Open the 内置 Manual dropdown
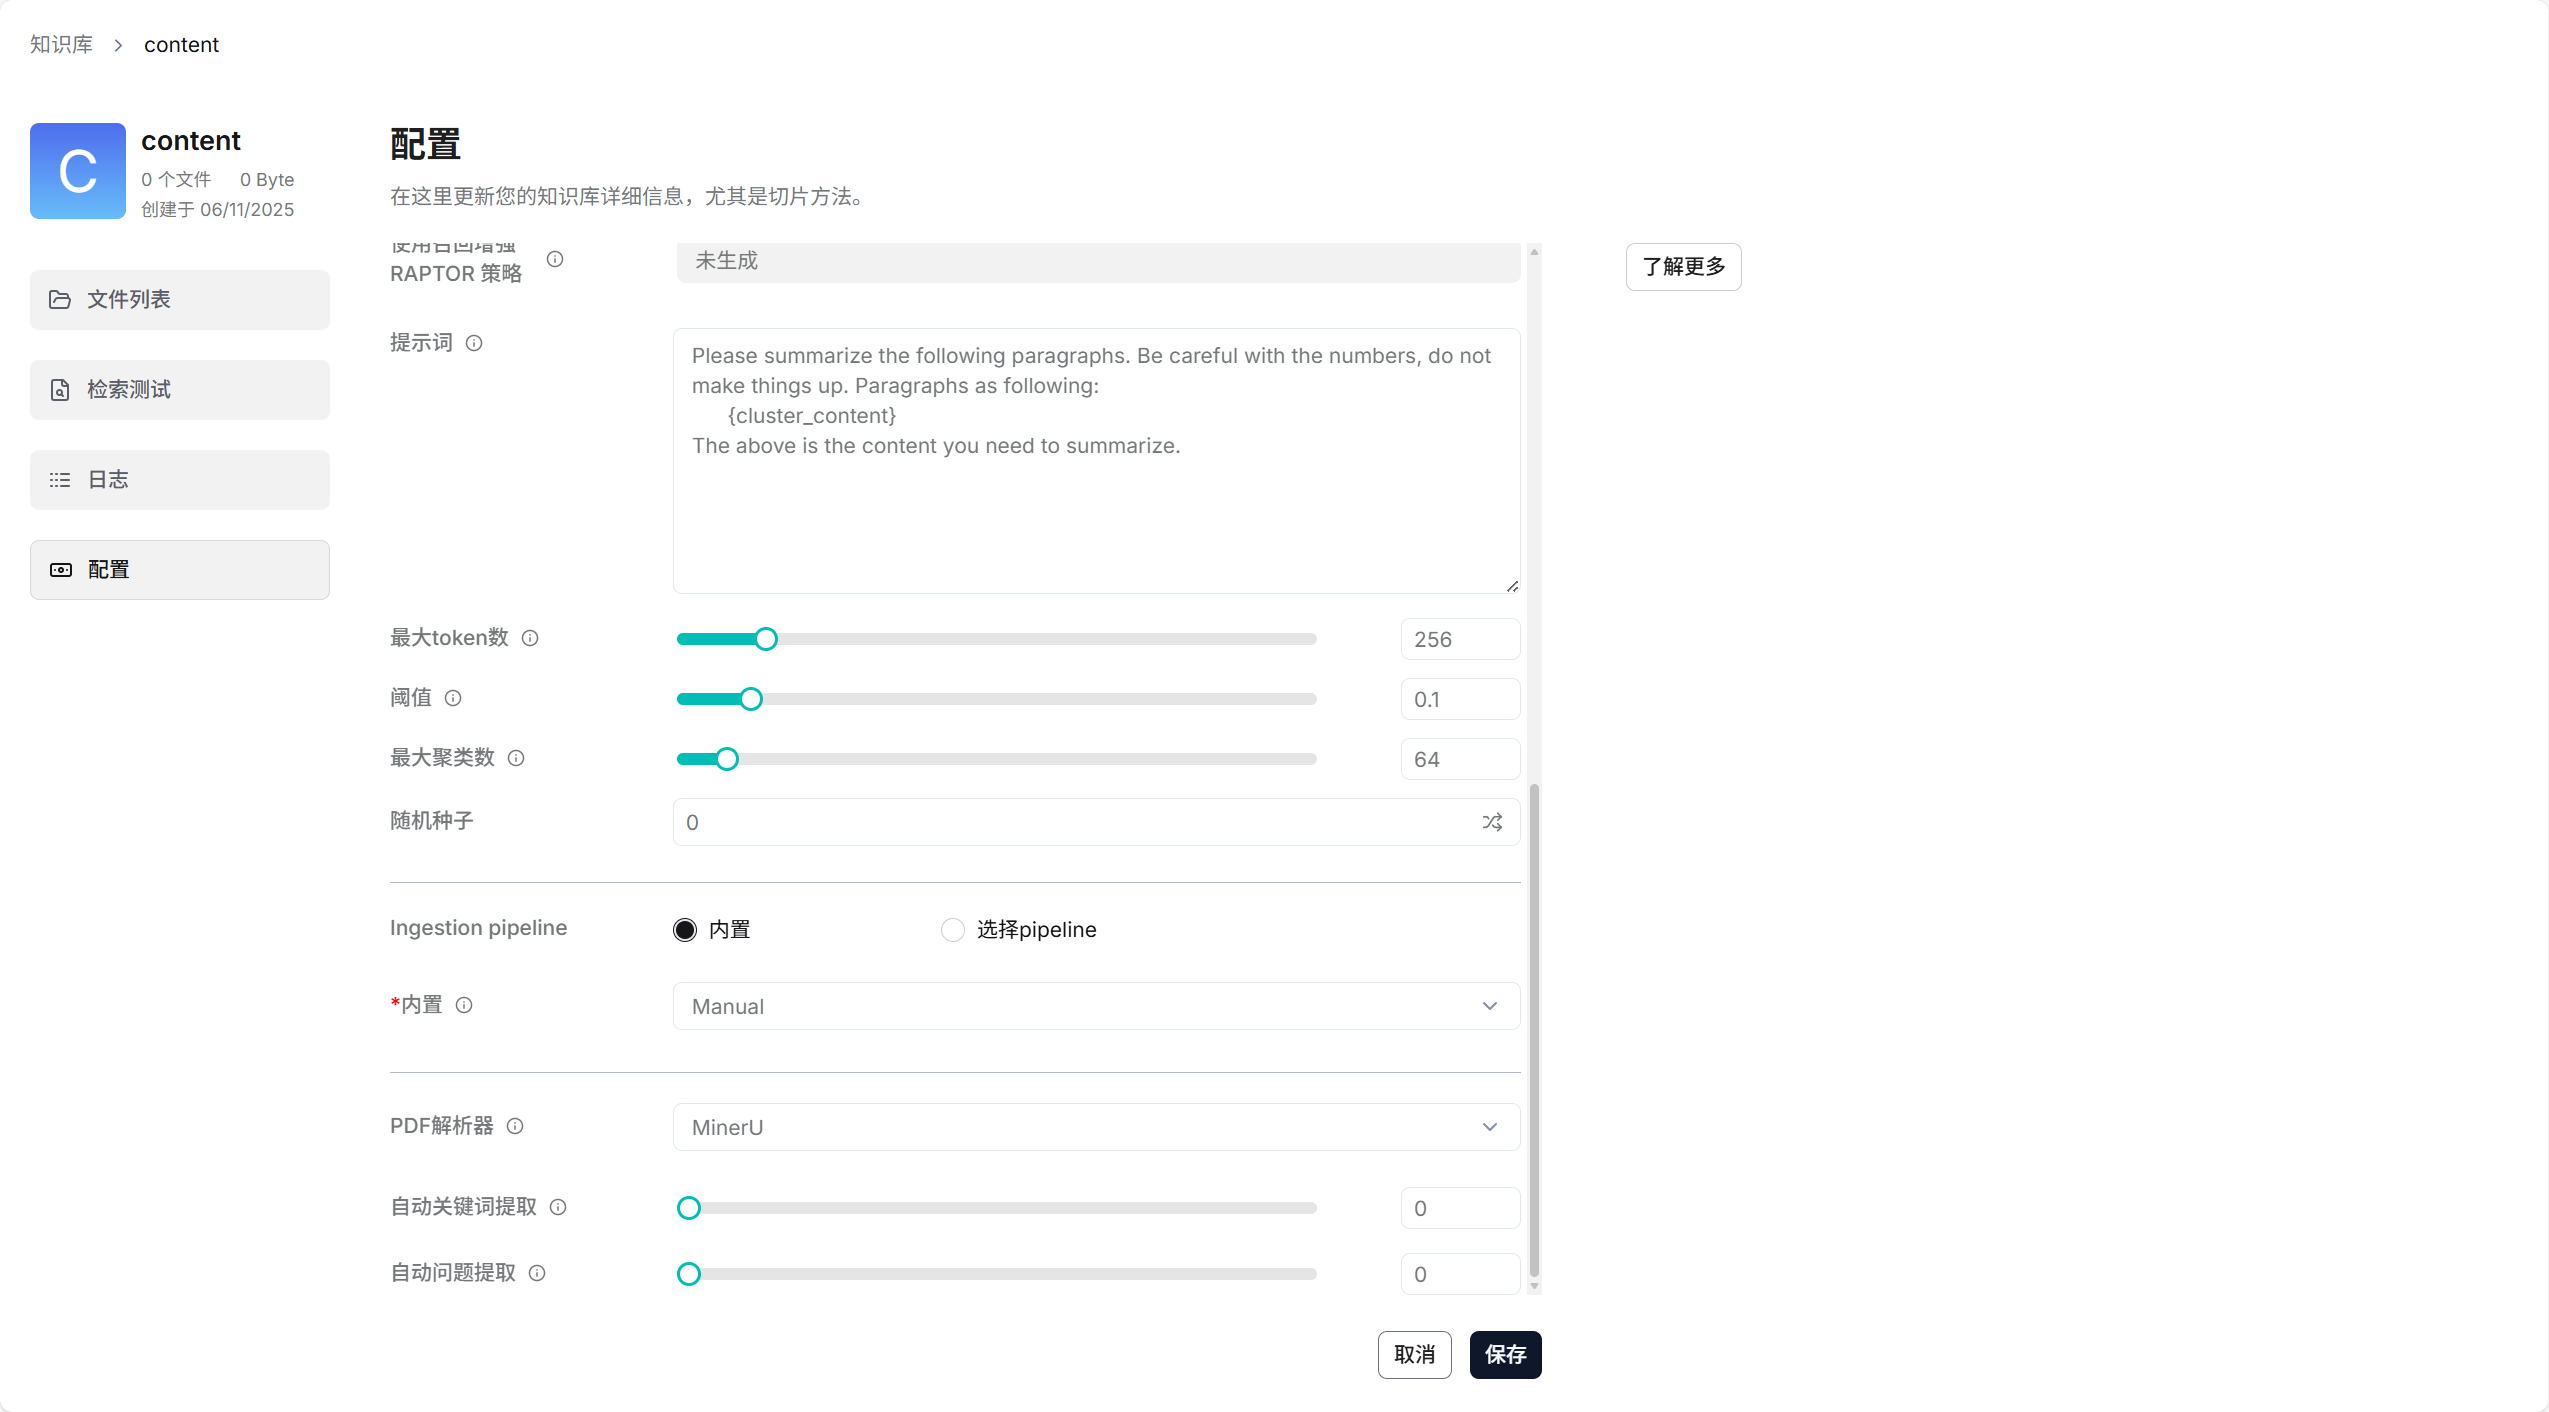 coord(1096,1006)
